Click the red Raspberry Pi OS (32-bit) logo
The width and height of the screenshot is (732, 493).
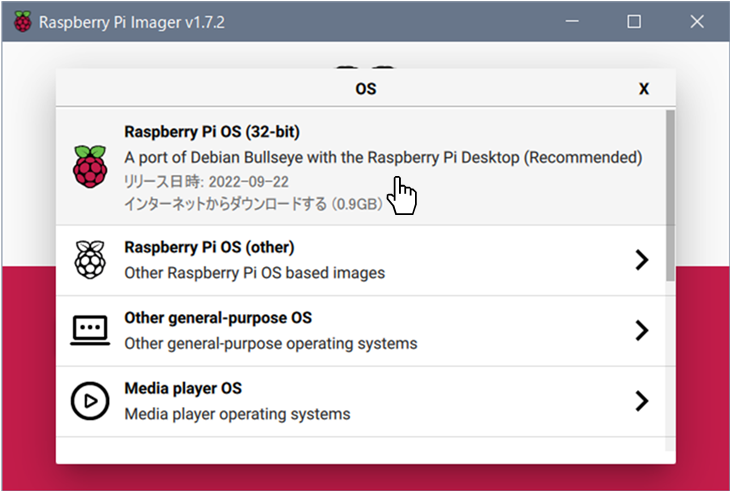pyautogui.click(x=90, y=166)
